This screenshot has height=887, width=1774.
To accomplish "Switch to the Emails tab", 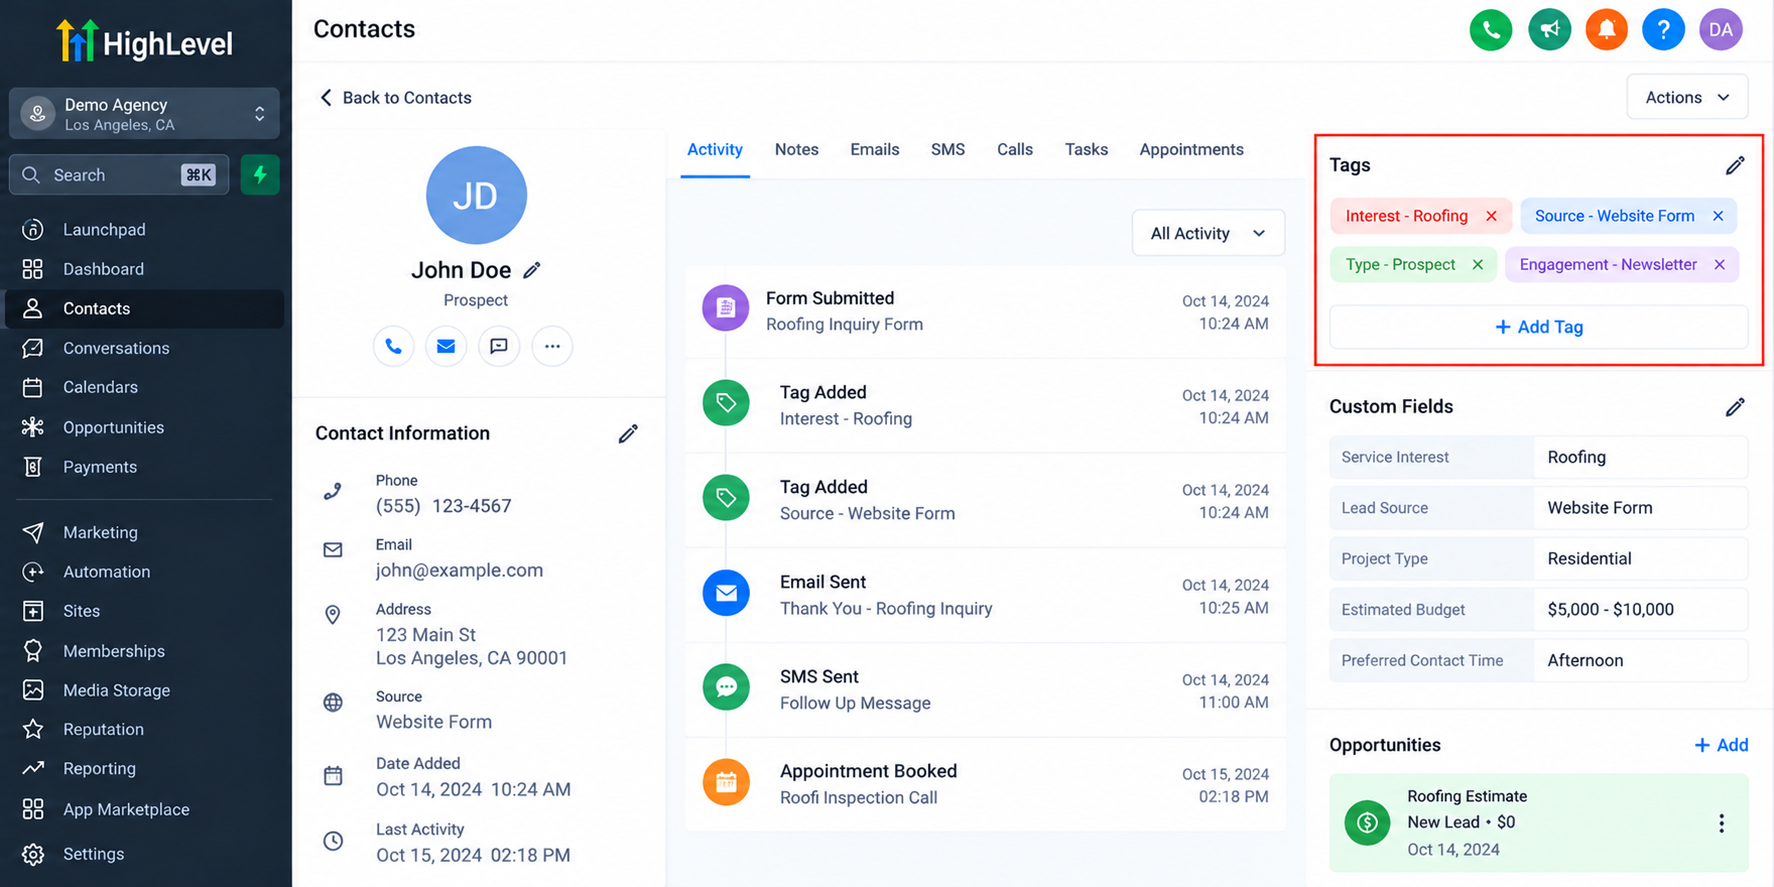I will pyautogui.click(x=874, y=150).
